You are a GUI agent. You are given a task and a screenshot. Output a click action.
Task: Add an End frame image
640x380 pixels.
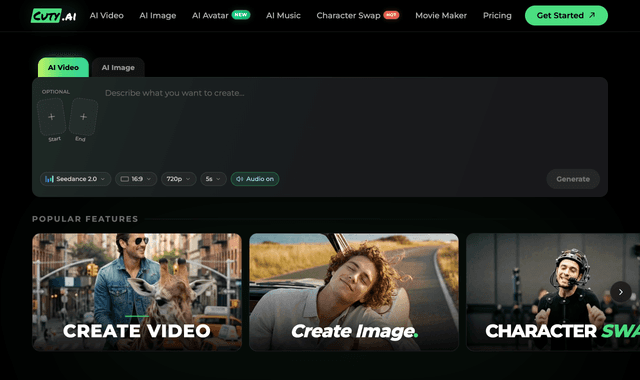(x=83, y=117)
